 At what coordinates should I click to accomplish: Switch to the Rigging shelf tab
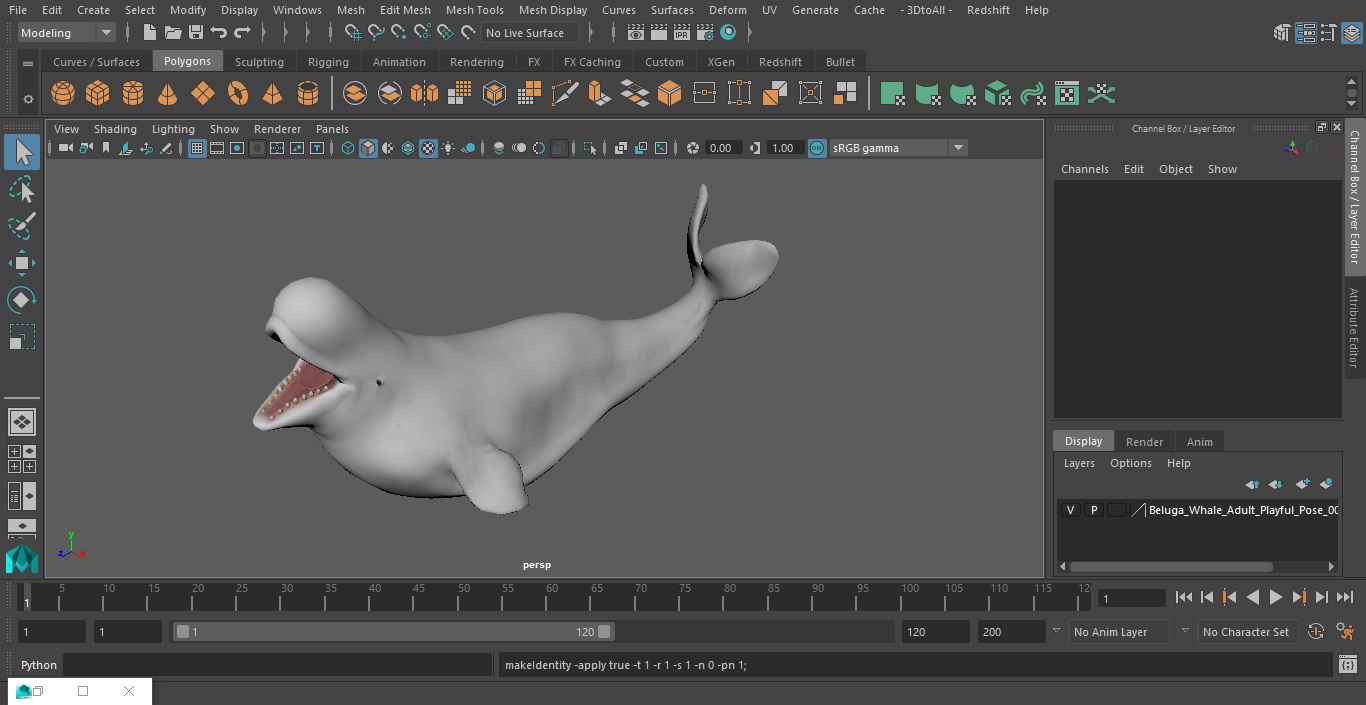[x=328, y=62]
